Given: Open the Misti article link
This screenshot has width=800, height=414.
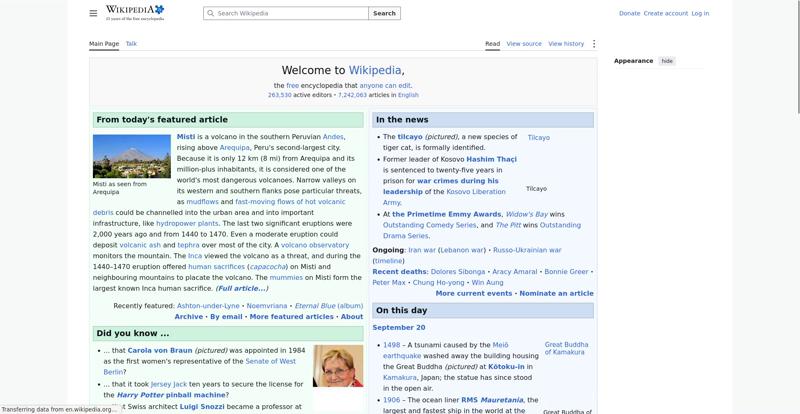Looking at the screenshot, I should 186,137.
